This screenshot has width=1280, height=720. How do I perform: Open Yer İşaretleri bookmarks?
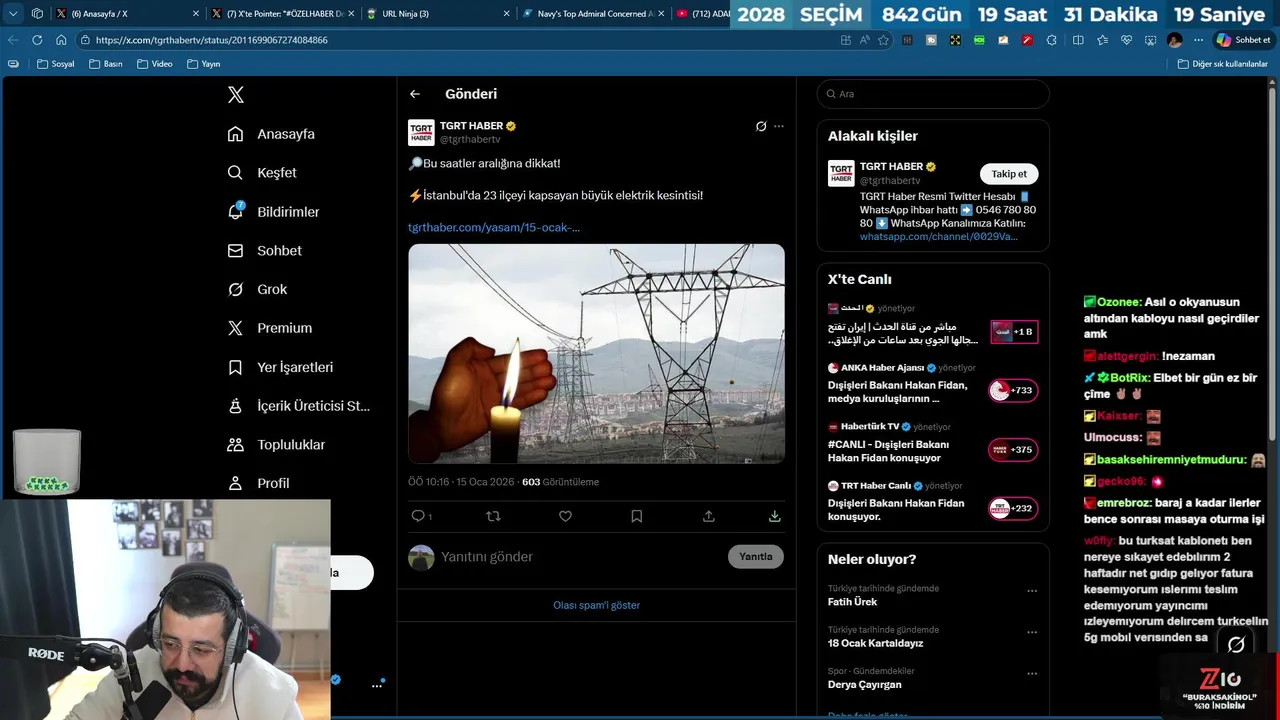coord(280,367)
